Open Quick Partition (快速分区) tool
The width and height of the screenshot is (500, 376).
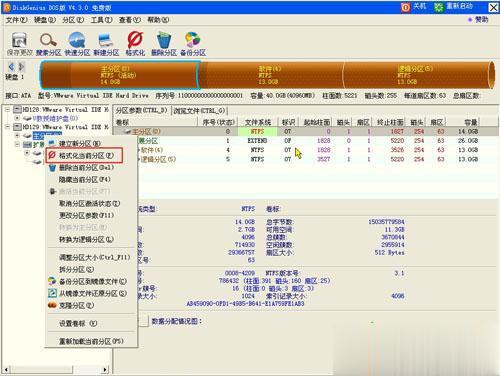77,40
